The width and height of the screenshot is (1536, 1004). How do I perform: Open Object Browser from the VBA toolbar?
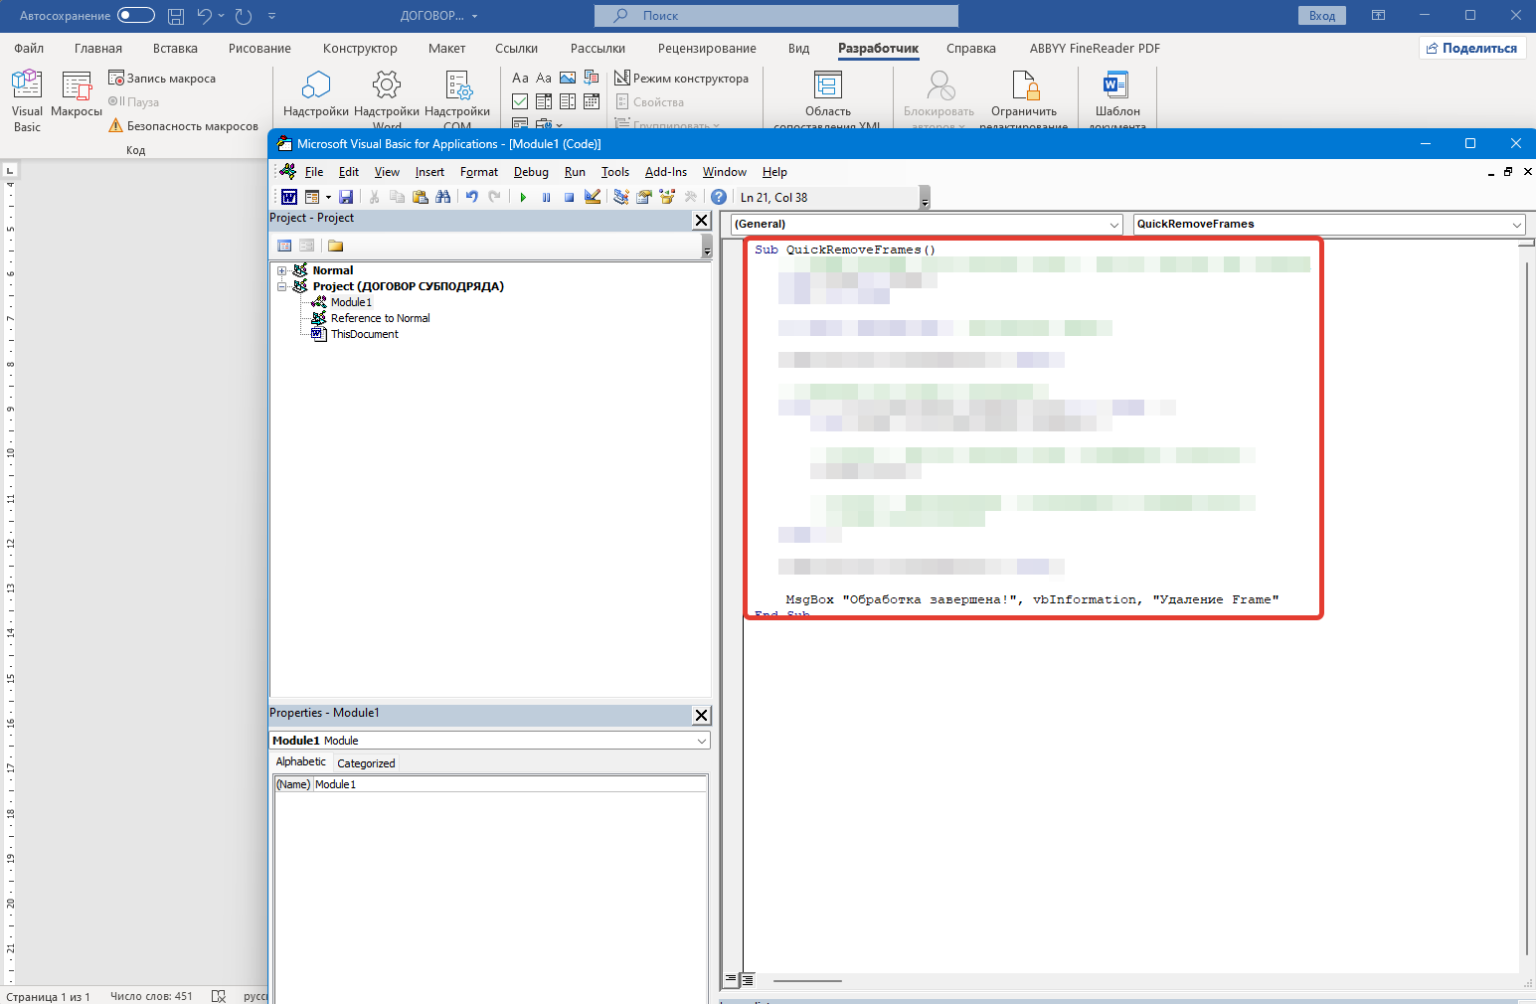click(x=667, y=197)
